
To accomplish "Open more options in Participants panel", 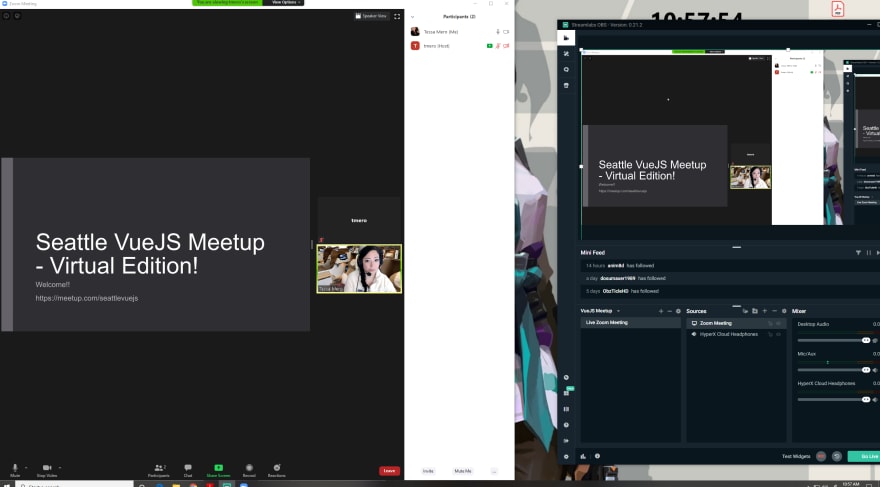I will pos(494,471).
